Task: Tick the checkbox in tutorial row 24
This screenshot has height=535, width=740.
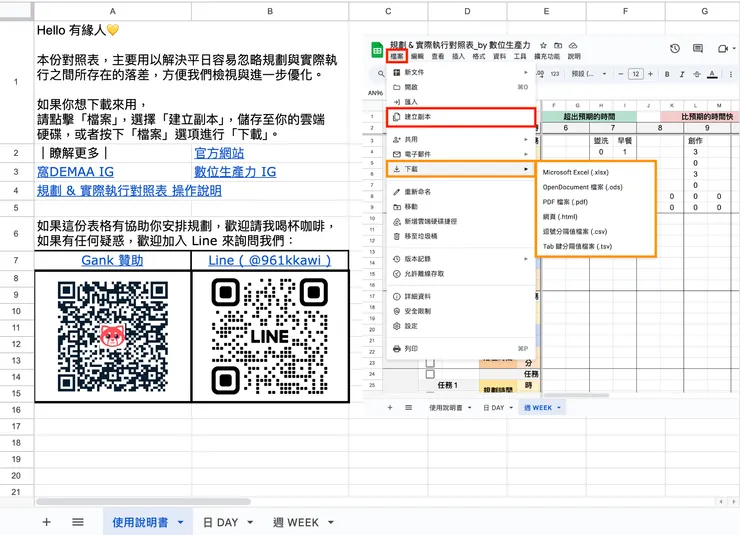Action: [430, 374]
